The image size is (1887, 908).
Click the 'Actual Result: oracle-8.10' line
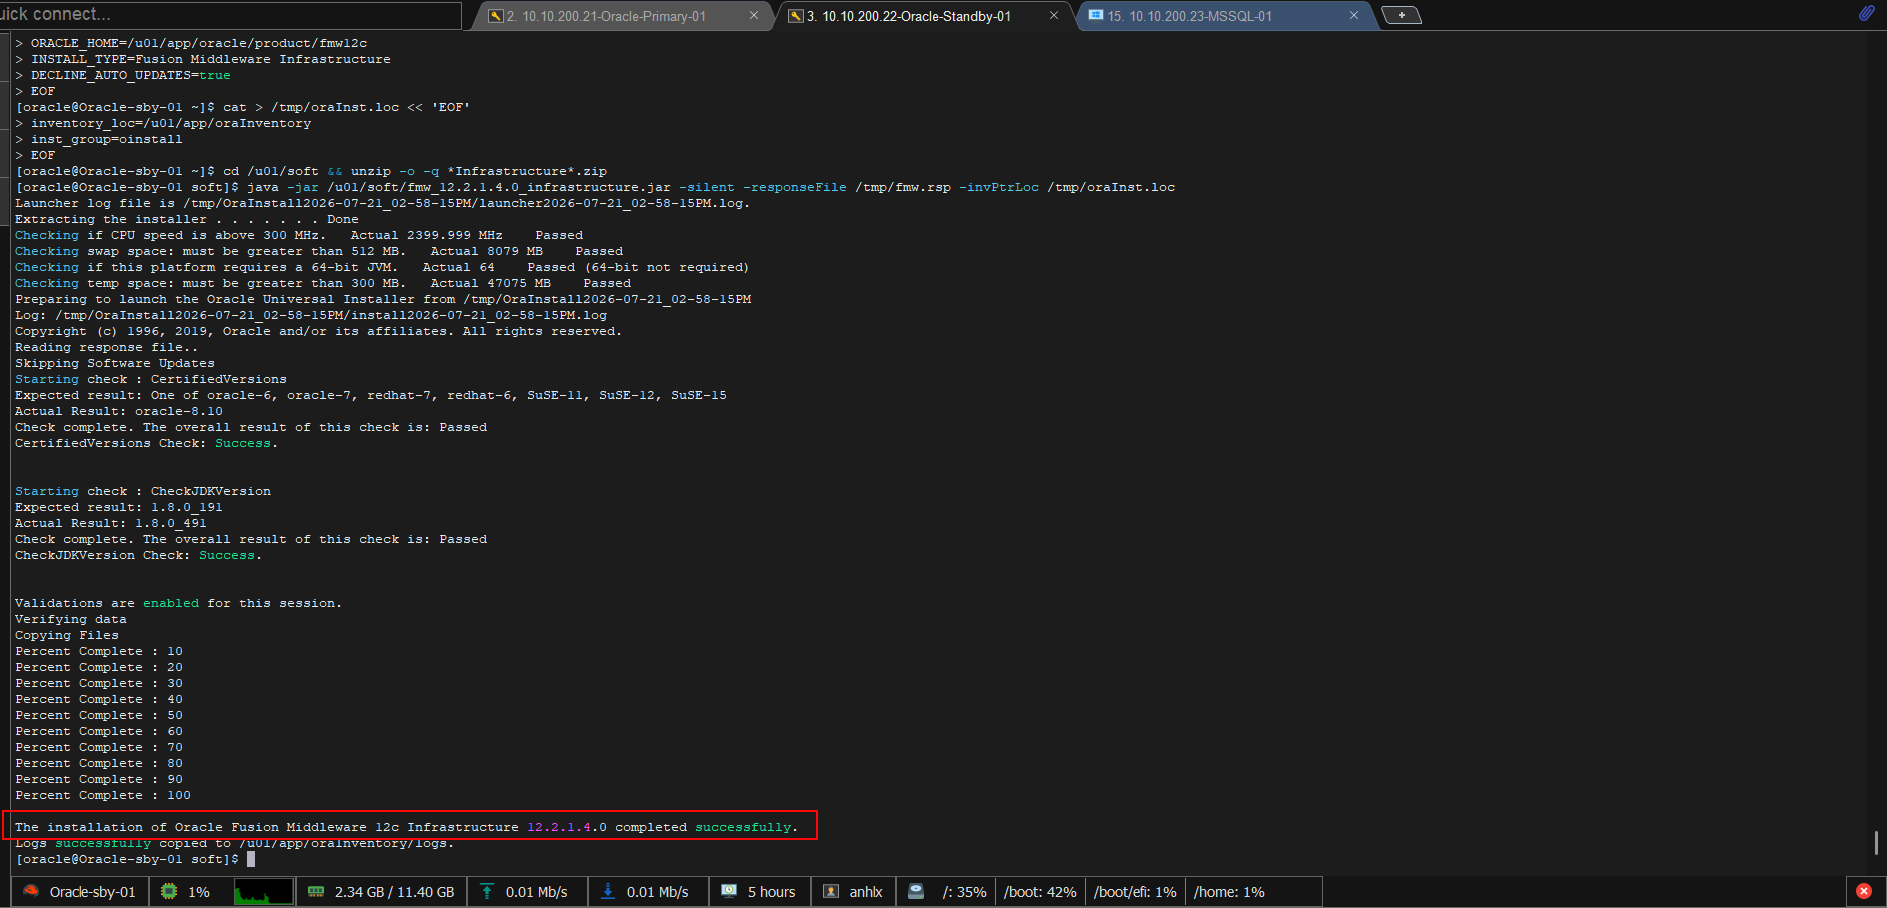pos(118,411)
